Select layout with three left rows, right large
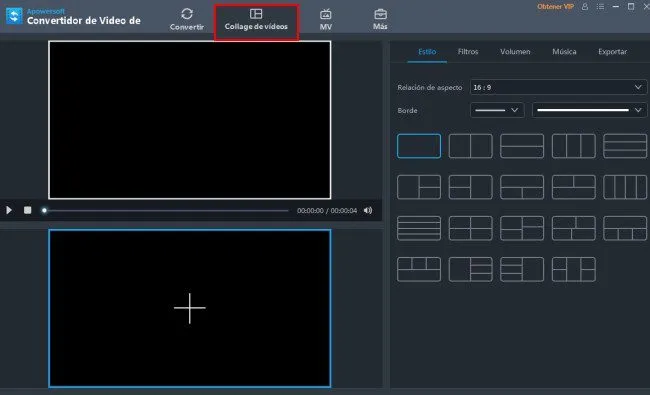Viewport: 650px width, 395px height. 522,269
